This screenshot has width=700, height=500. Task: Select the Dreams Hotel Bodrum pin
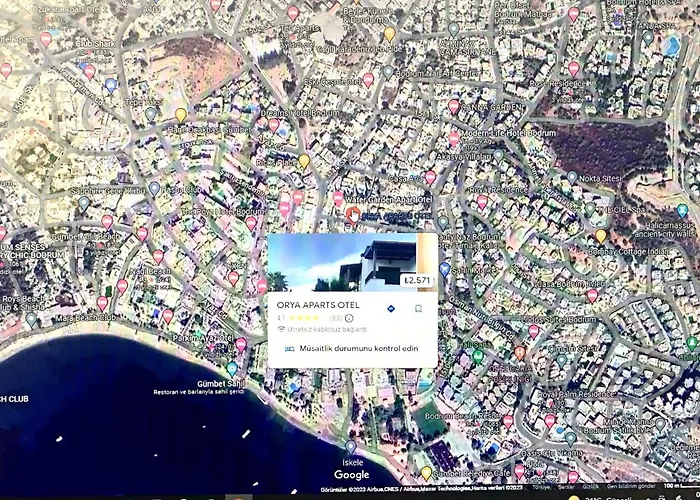tap(274, 125)
